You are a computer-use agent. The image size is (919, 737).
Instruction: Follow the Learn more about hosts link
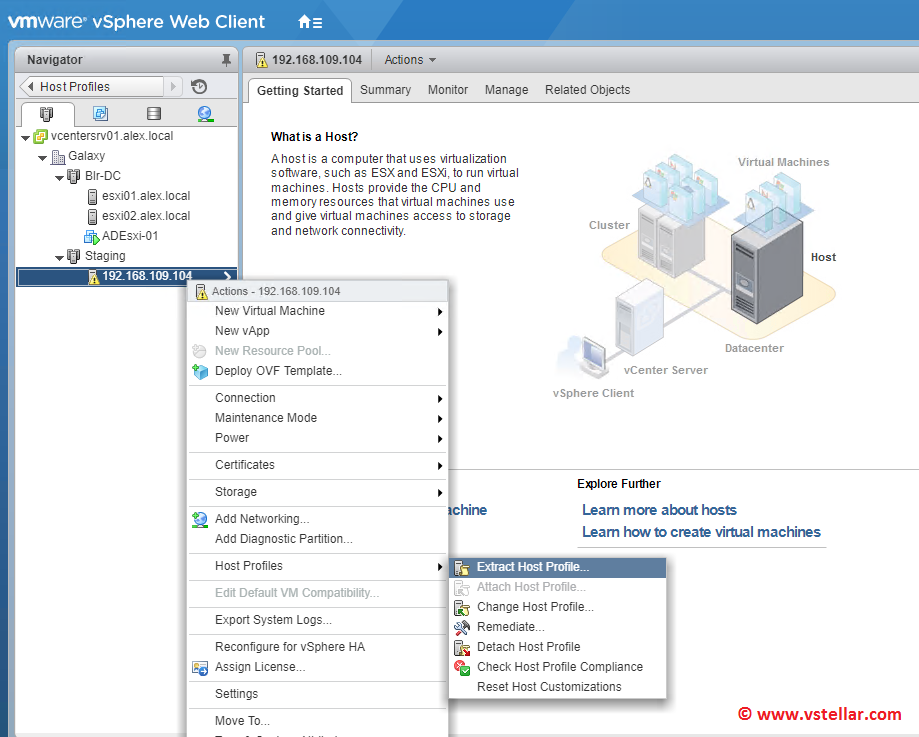coord(659,510)
